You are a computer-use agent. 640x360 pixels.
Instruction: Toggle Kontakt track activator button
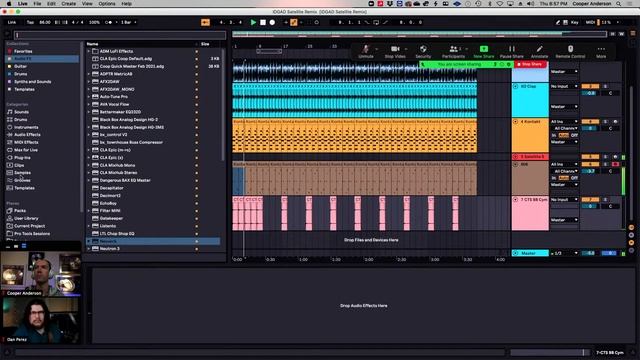[x=590, y=122]
